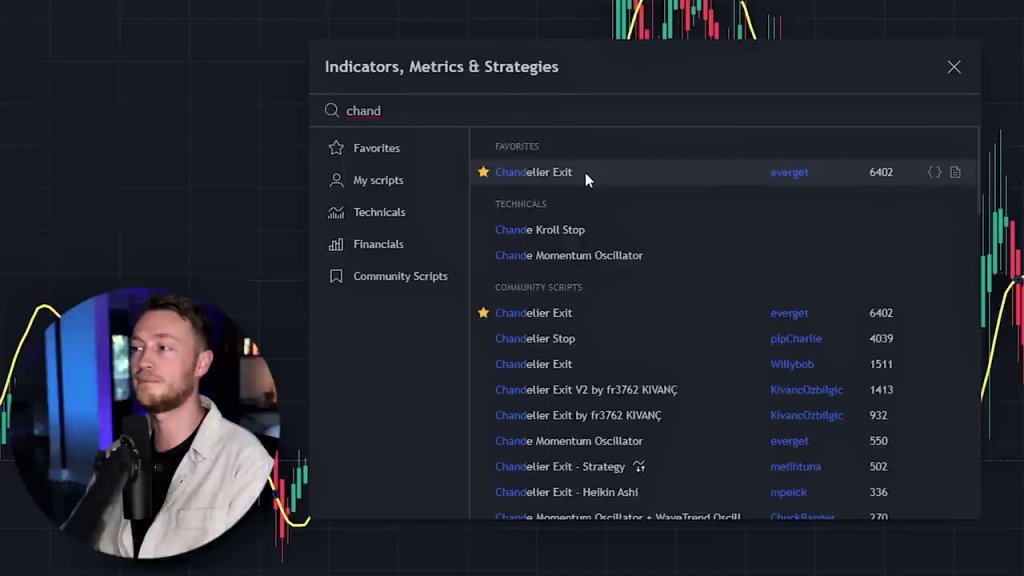Close the Indicators dialog
1024x576 pixels.
point(954,67)
